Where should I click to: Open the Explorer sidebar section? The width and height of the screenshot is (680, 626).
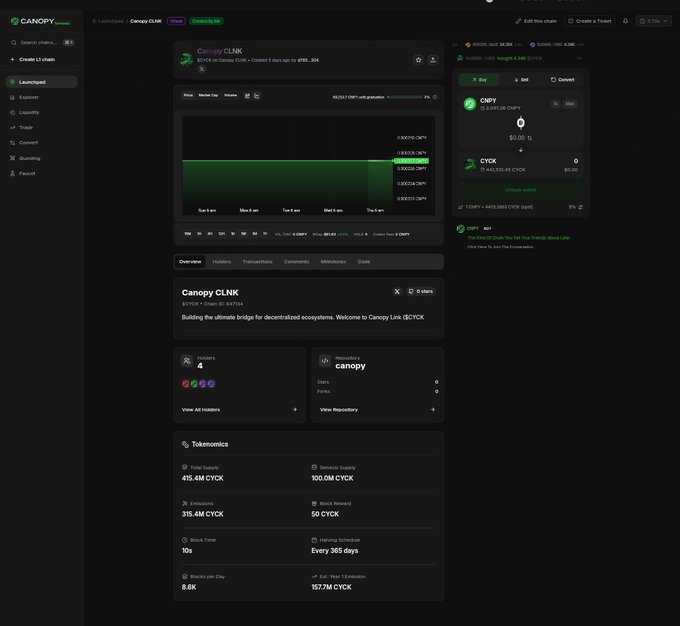pos(42,97)
